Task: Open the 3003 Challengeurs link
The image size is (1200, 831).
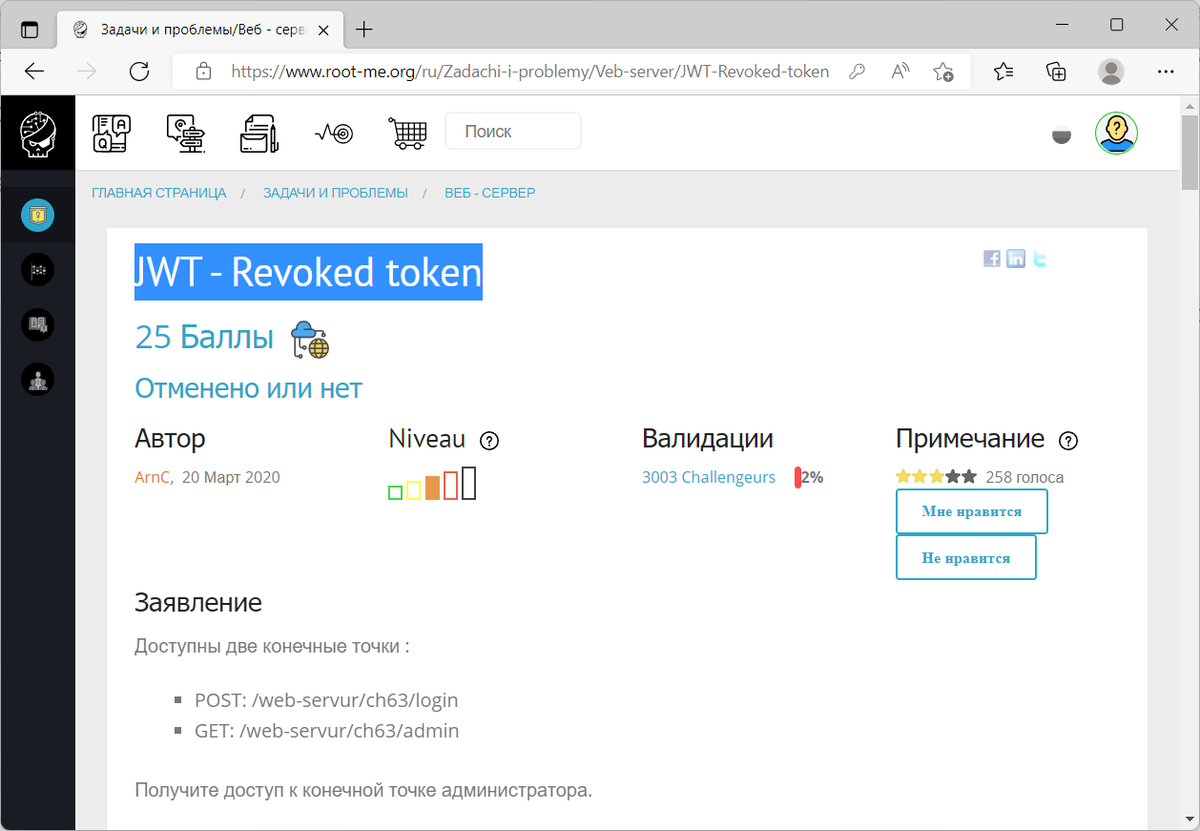Action: click(708, 477)
